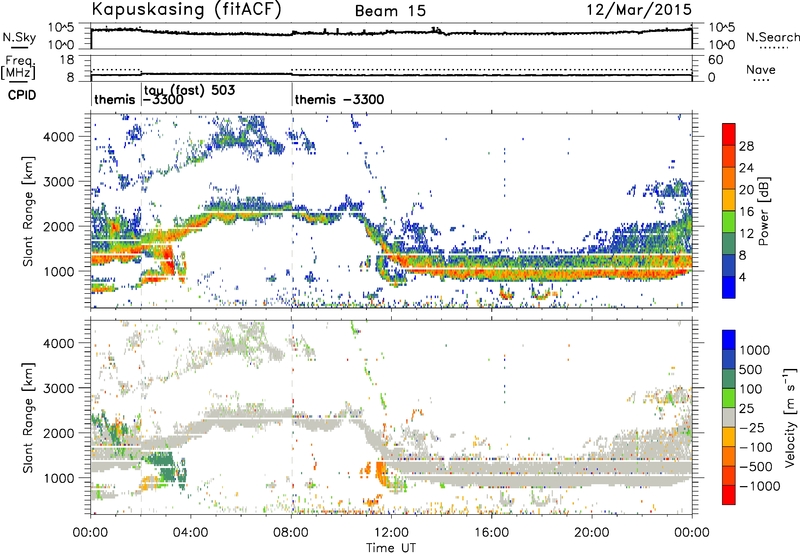
Task: Click 4000 range tick on power panel
Action: click(58, 137)
